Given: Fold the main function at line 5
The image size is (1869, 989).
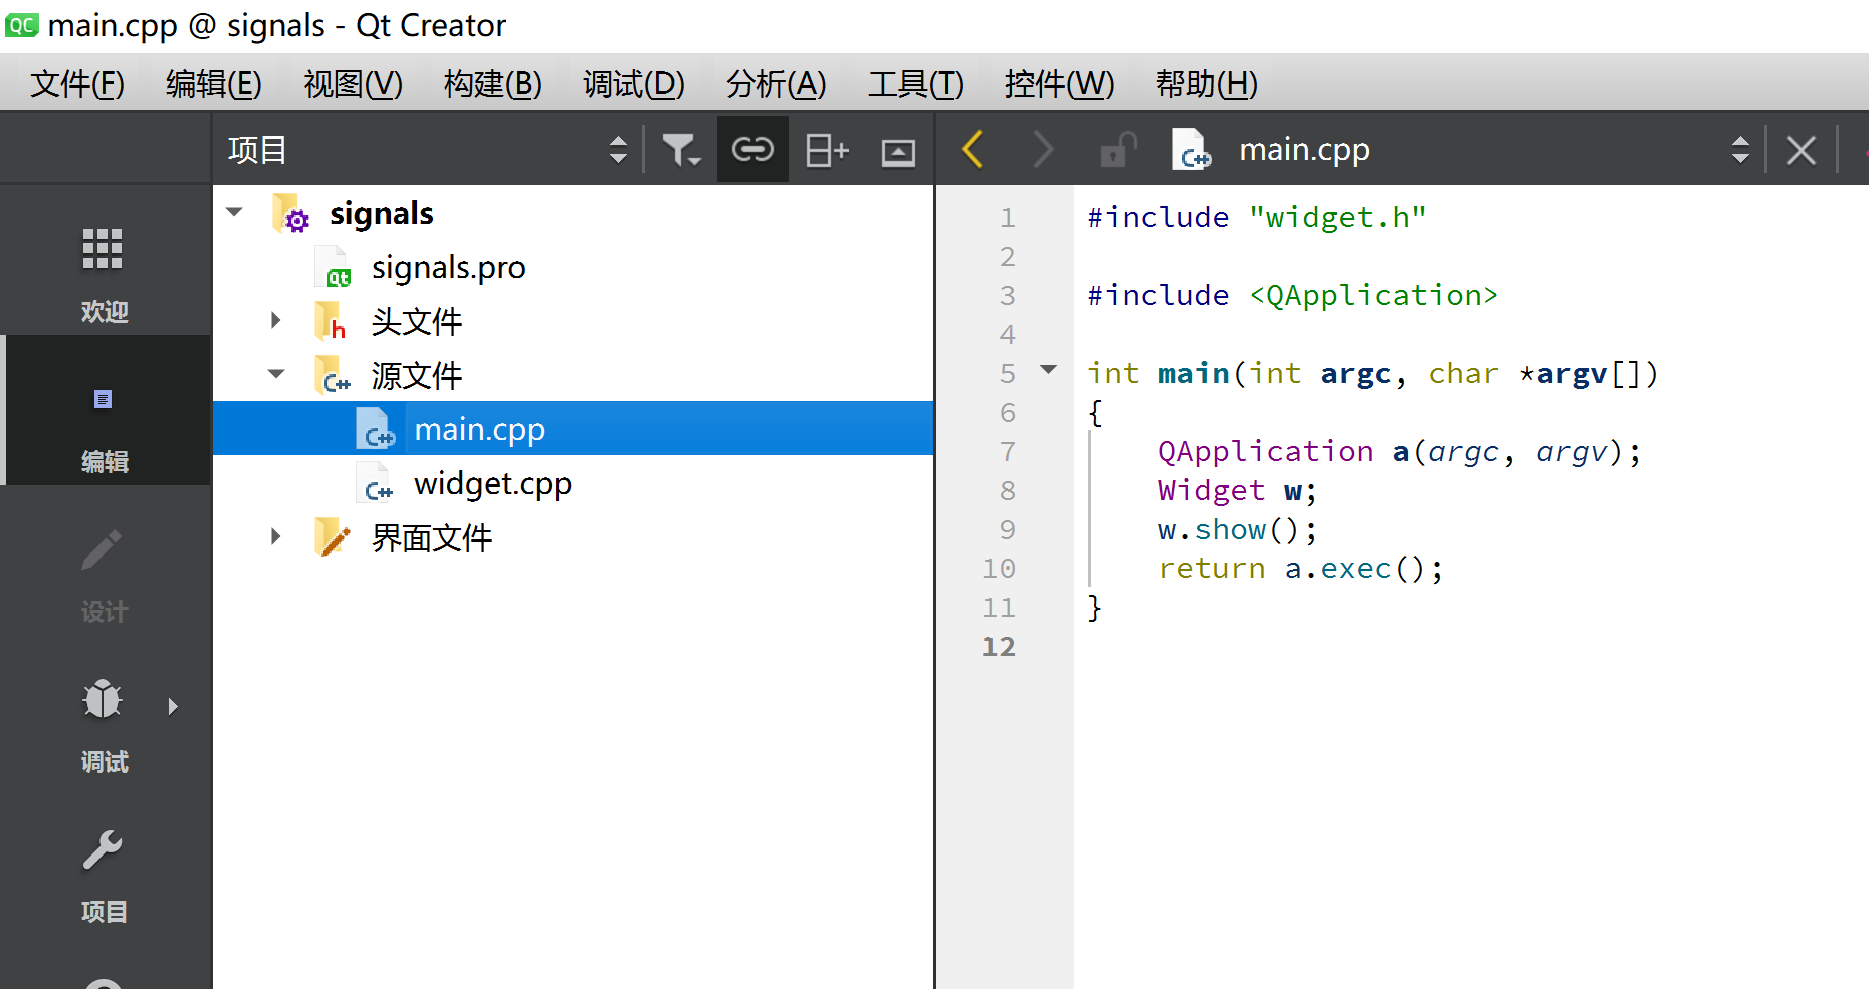Looking at the screenshot, I should [1049, 370].
